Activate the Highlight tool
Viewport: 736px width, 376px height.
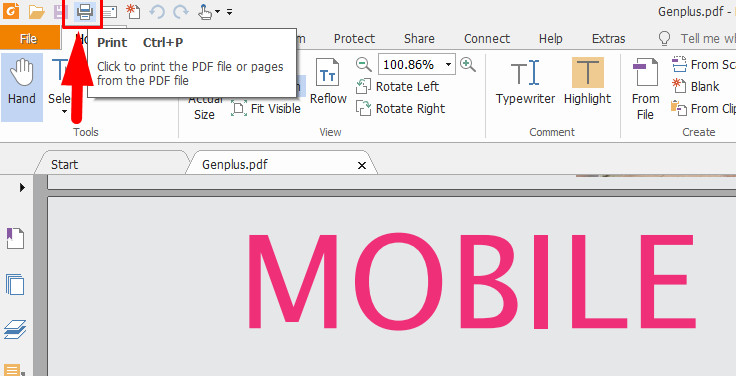tap(588, 82)
